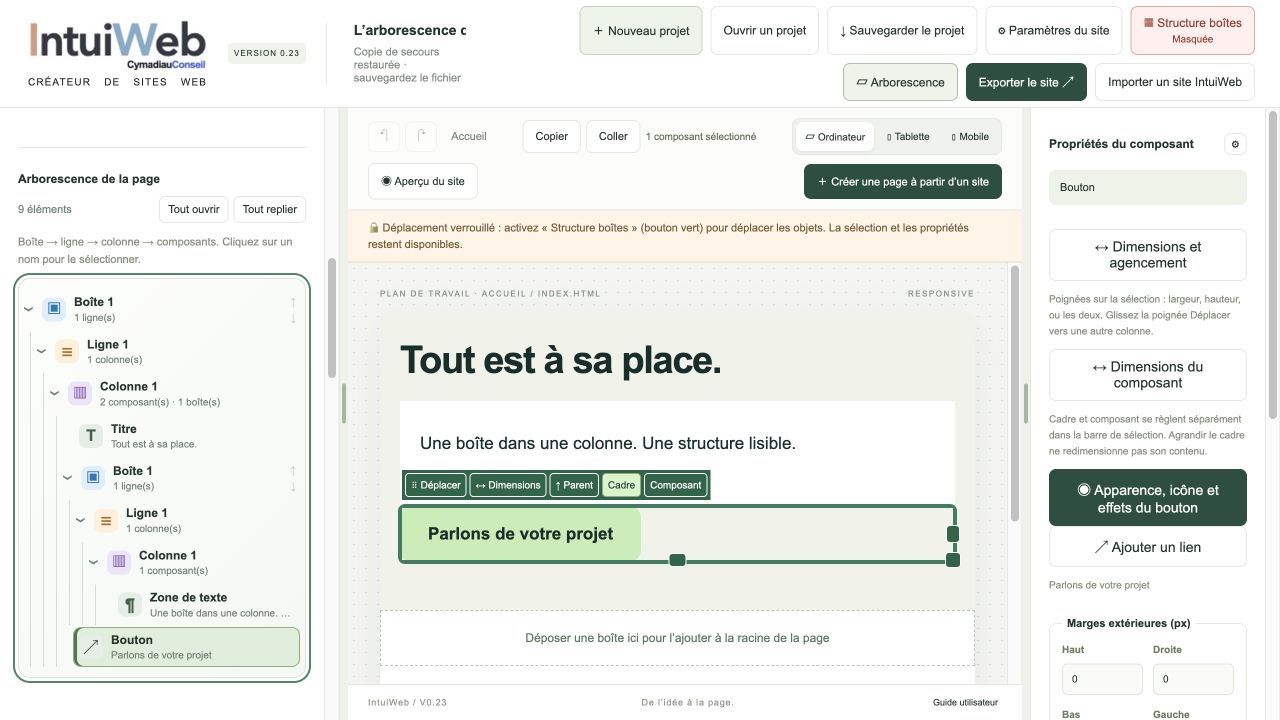This screenshot has height=720, width=1280.
Task: Click the Déplacer selection tool
Action: pos(435,485)
